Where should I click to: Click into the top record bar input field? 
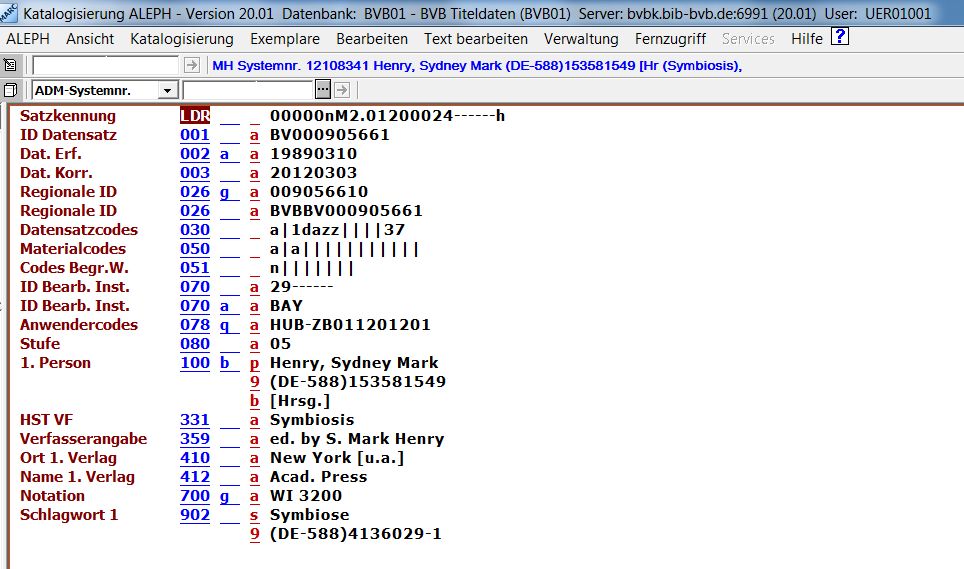[x=106, y=65]
